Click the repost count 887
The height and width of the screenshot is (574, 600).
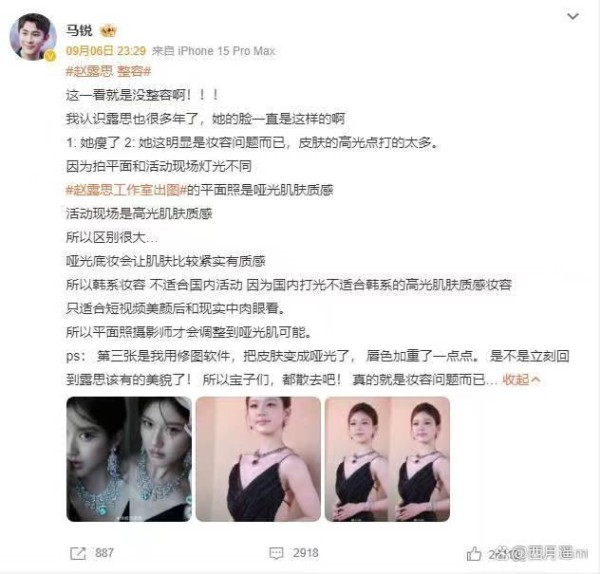(x=104, y=553)
